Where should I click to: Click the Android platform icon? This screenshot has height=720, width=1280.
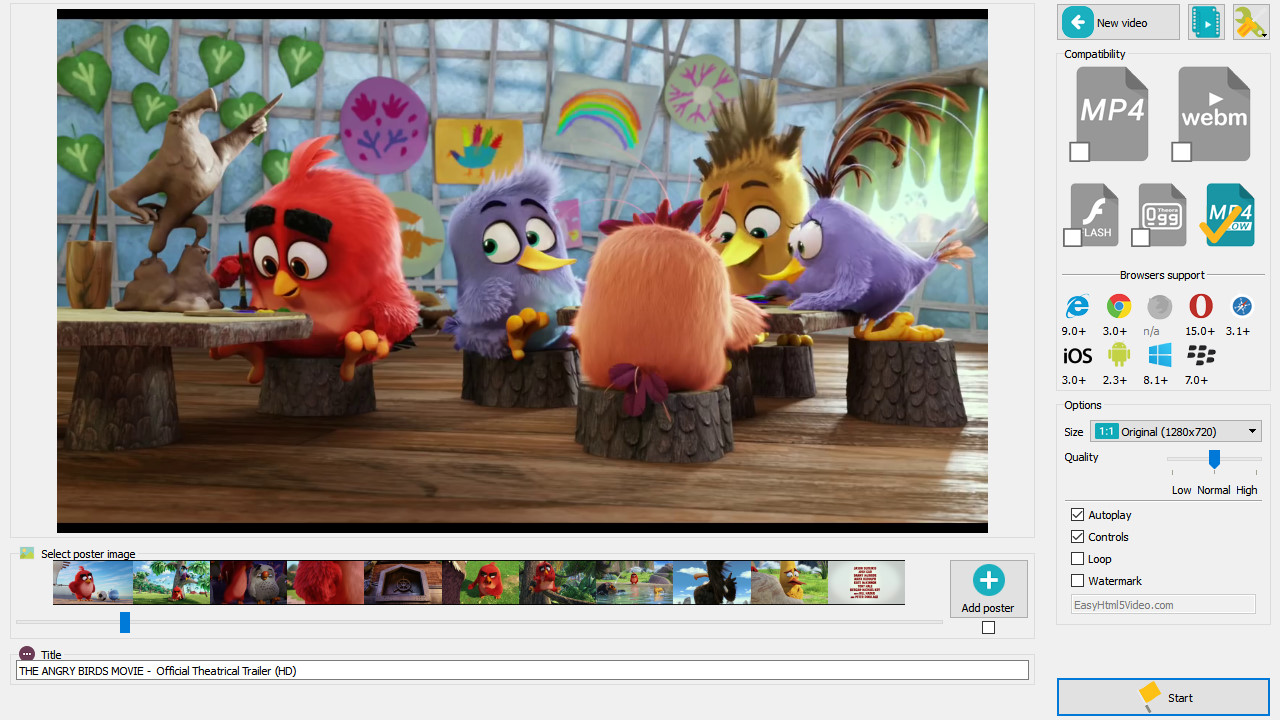[1118, 354]
